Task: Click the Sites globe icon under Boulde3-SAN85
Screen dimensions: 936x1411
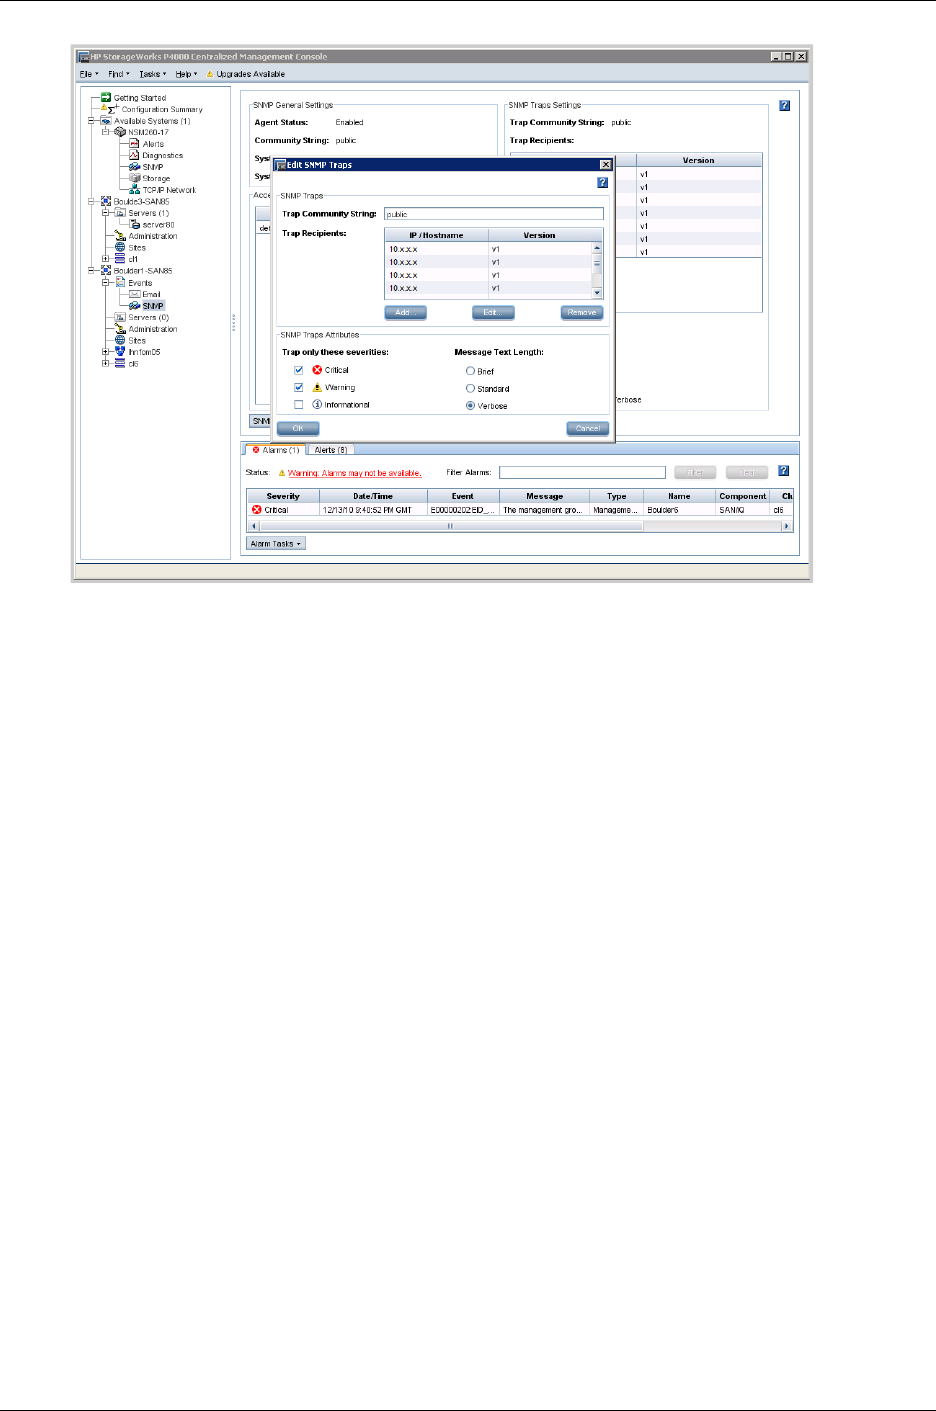Action: (x=120, y=247)
